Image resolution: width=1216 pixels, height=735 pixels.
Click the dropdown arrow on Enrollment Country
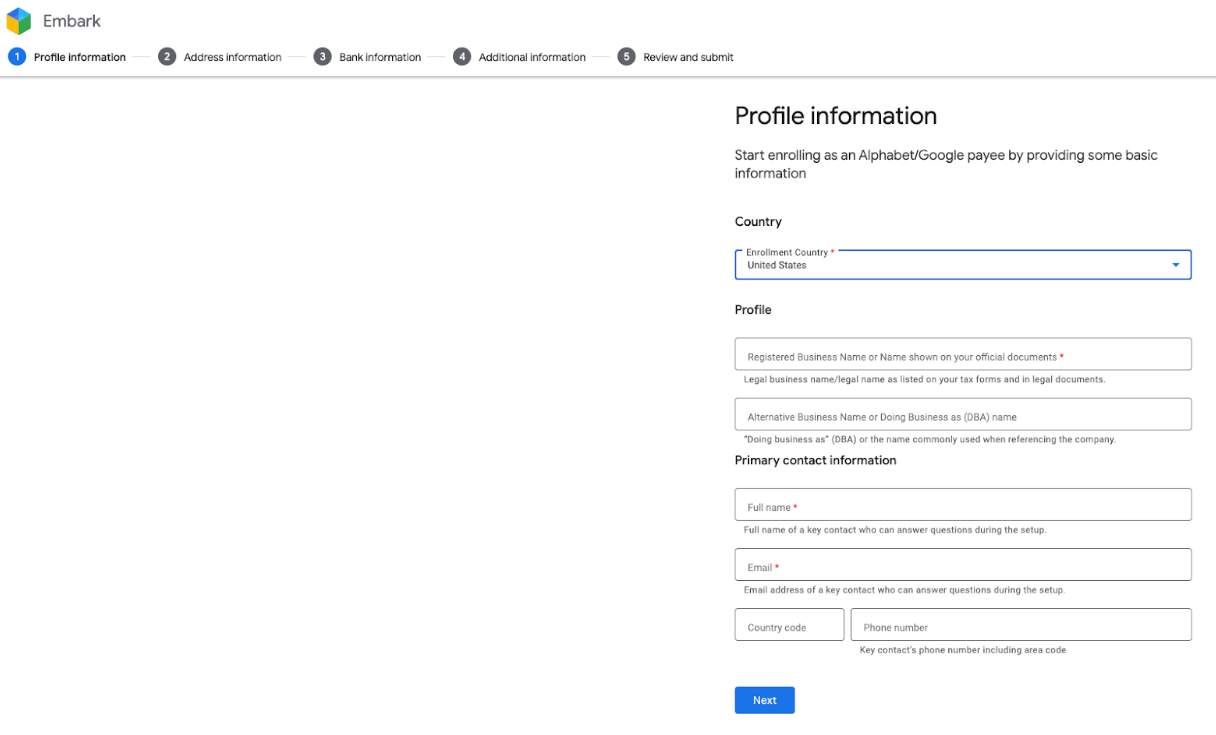click(x=1175, y=264)
